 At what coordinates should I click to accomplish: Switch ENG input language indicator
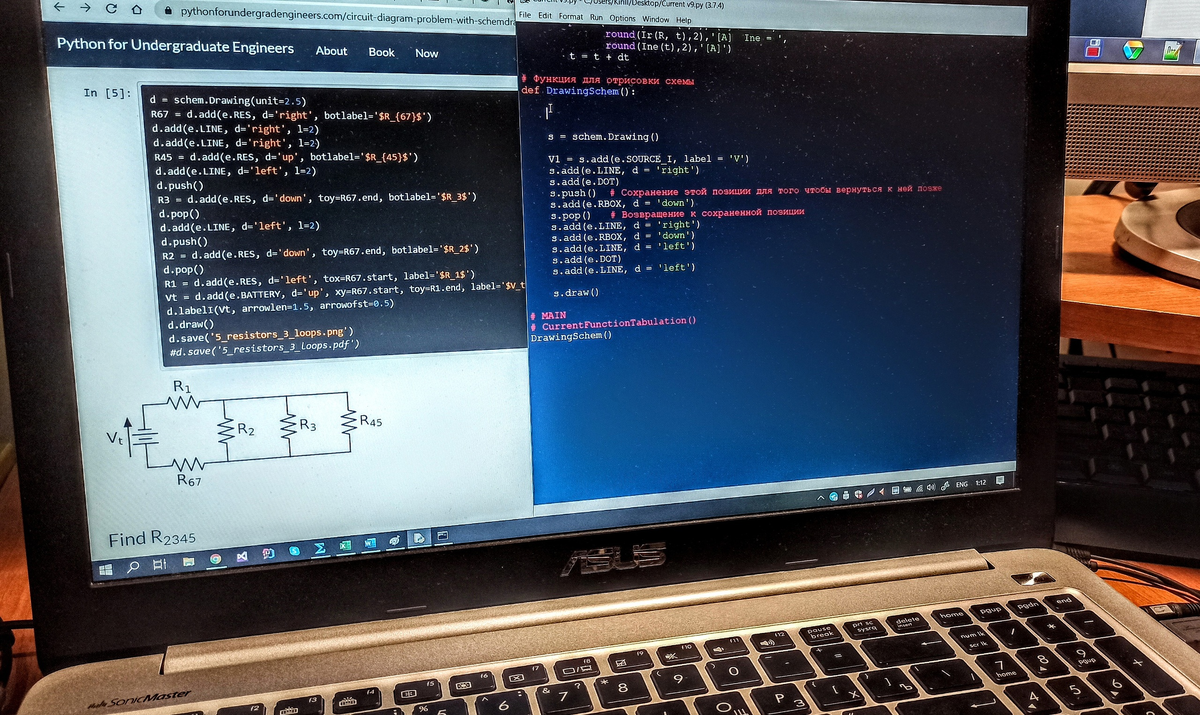(x=962, y=484)
